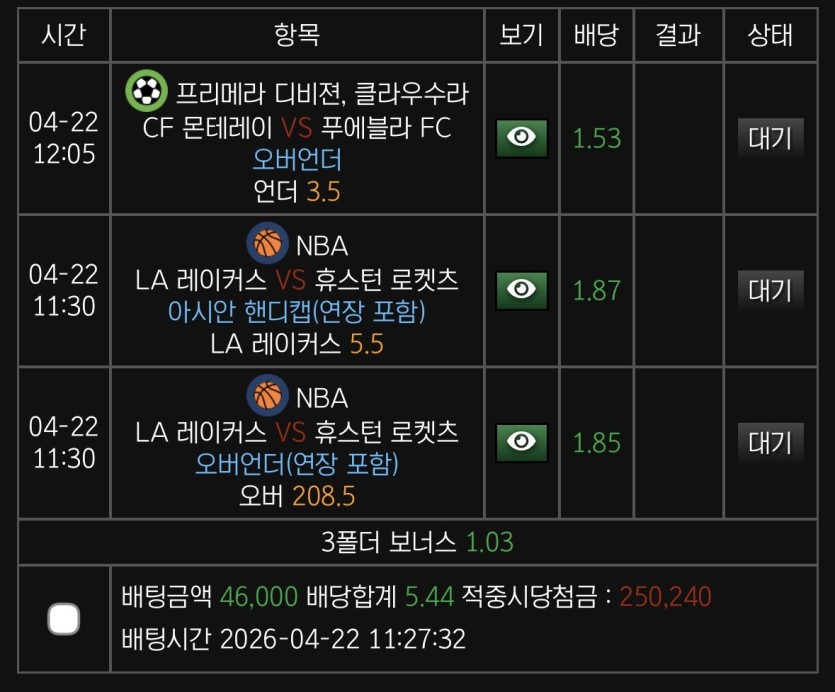Click 대기 button in the 오버 208.5 row
The image size is (835, 692).
point(770,442)
